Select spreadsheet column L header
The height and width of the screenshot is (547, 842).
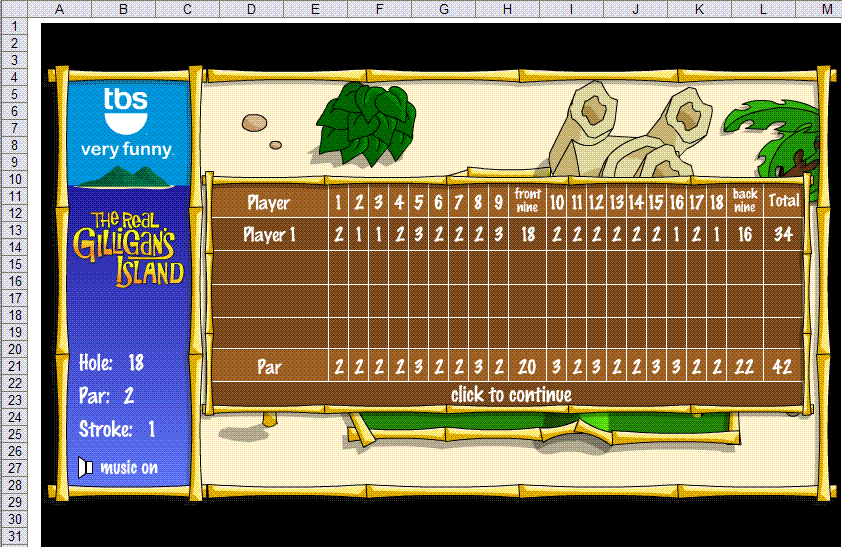(763, 9)
